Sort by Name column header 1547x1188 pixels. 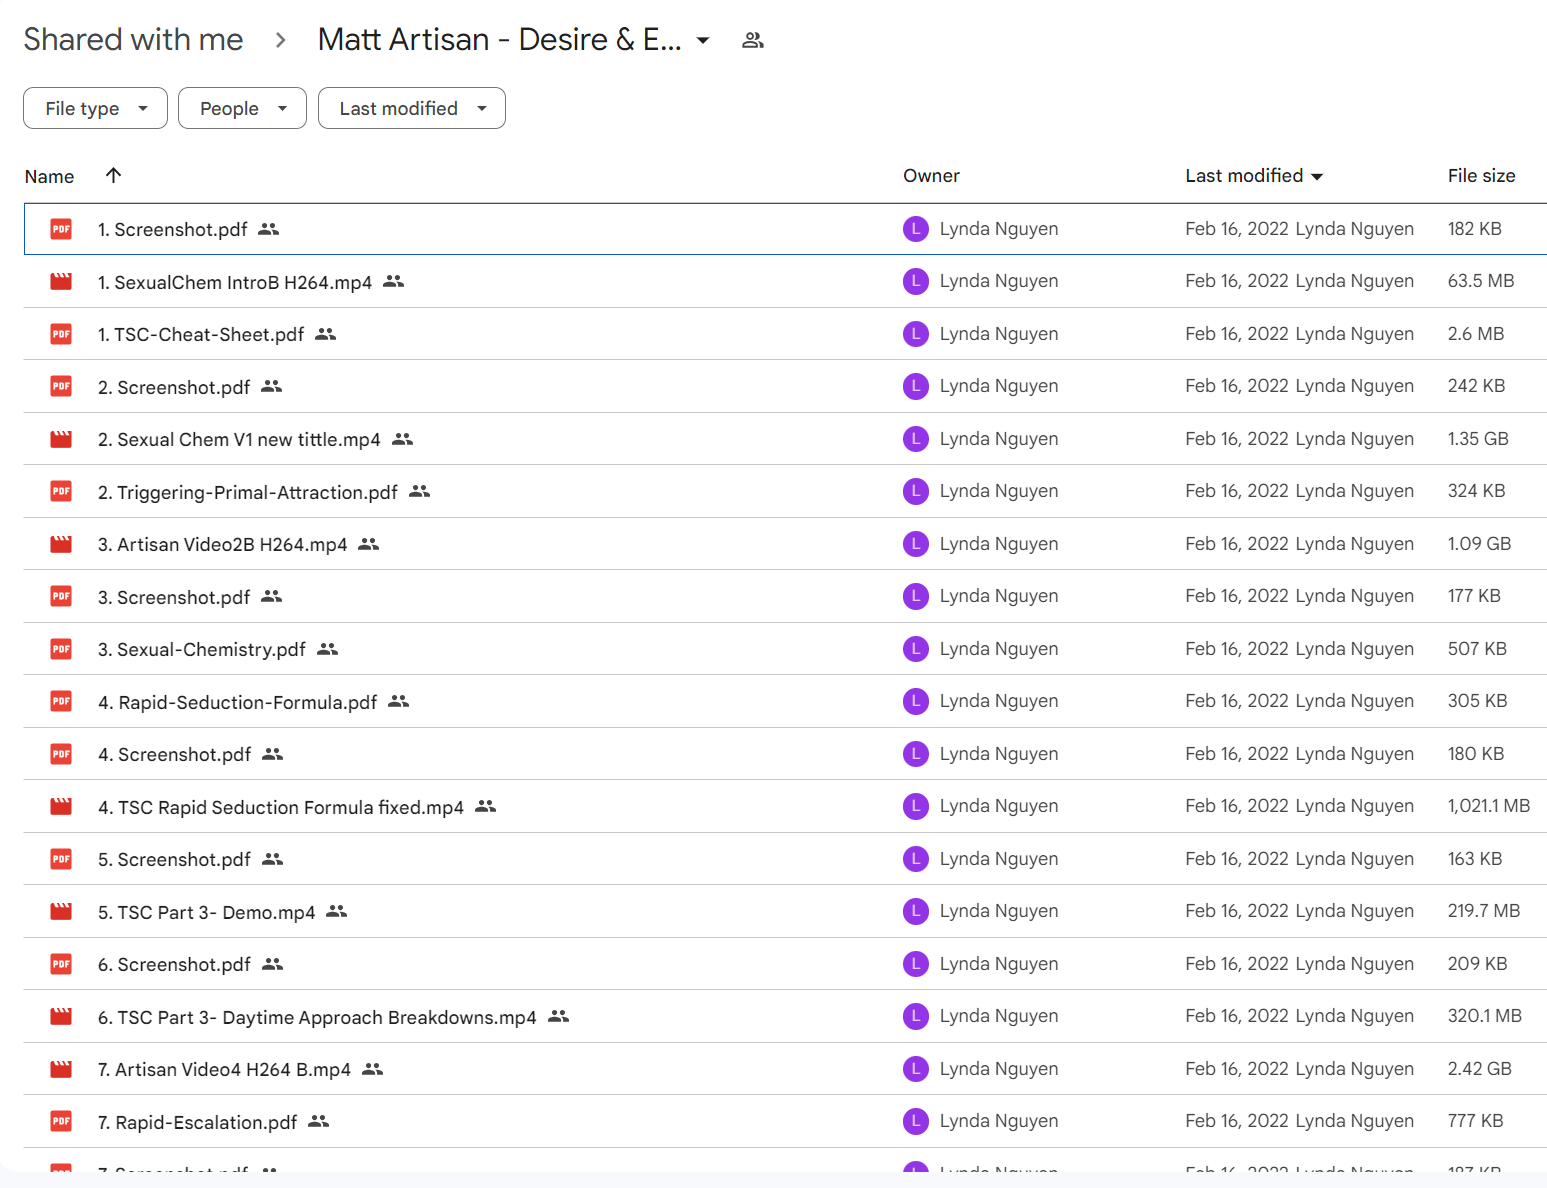[x=49, y=177]
